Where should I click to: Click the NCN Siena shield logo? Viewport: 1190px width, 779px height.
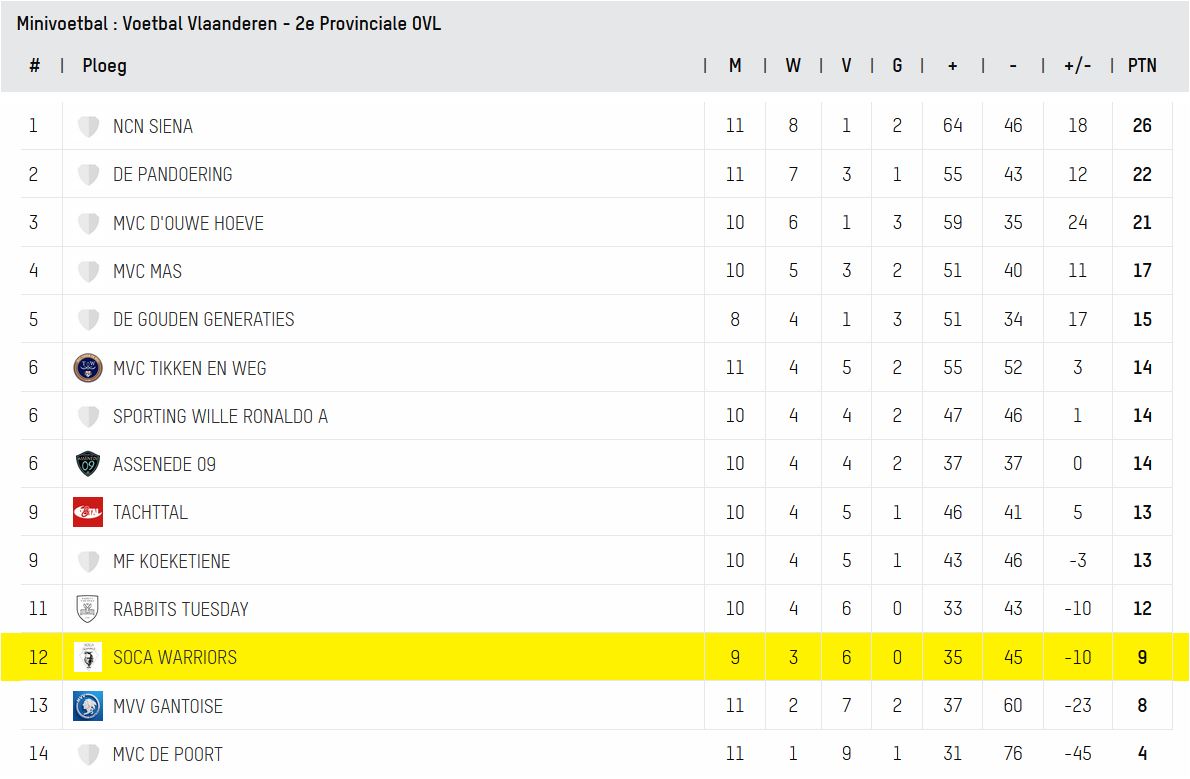[88, 127]
